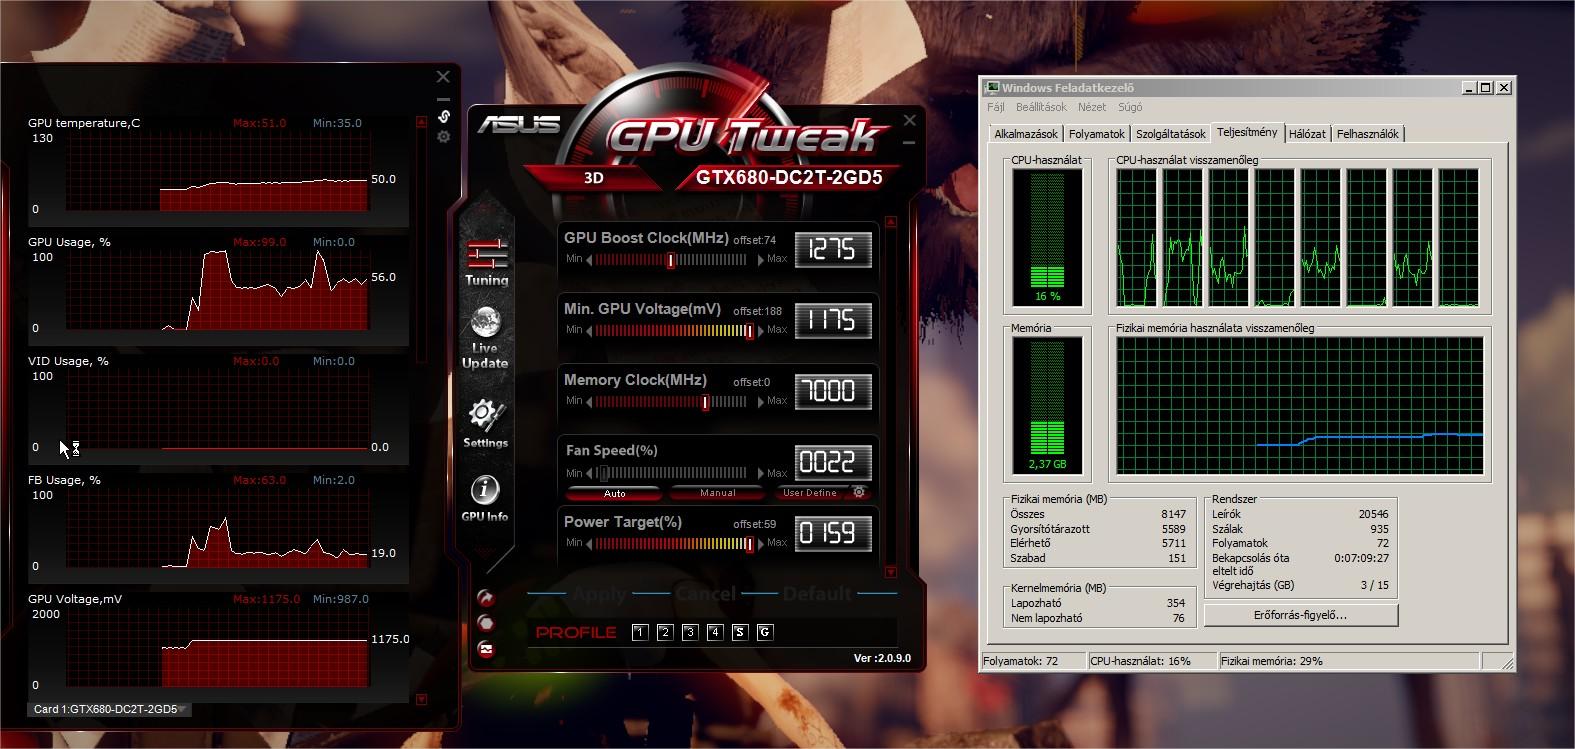
Task: Set fan mode to Manual
Action: tap(718, 493)
